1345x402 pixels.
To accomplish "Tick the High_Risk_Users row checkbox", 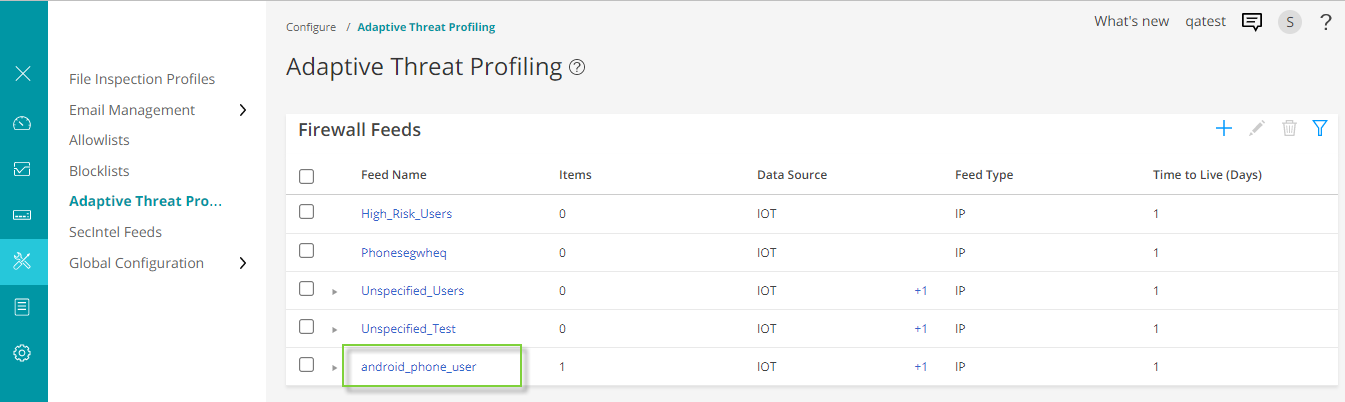I will (307, 212).
